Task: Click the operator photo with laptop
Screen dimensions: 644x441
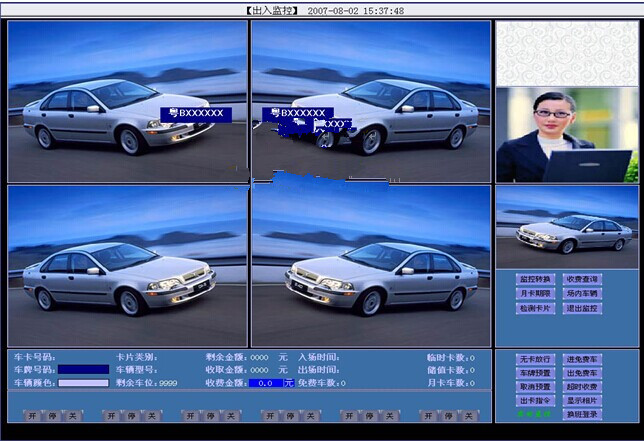Action: point(566,135)
